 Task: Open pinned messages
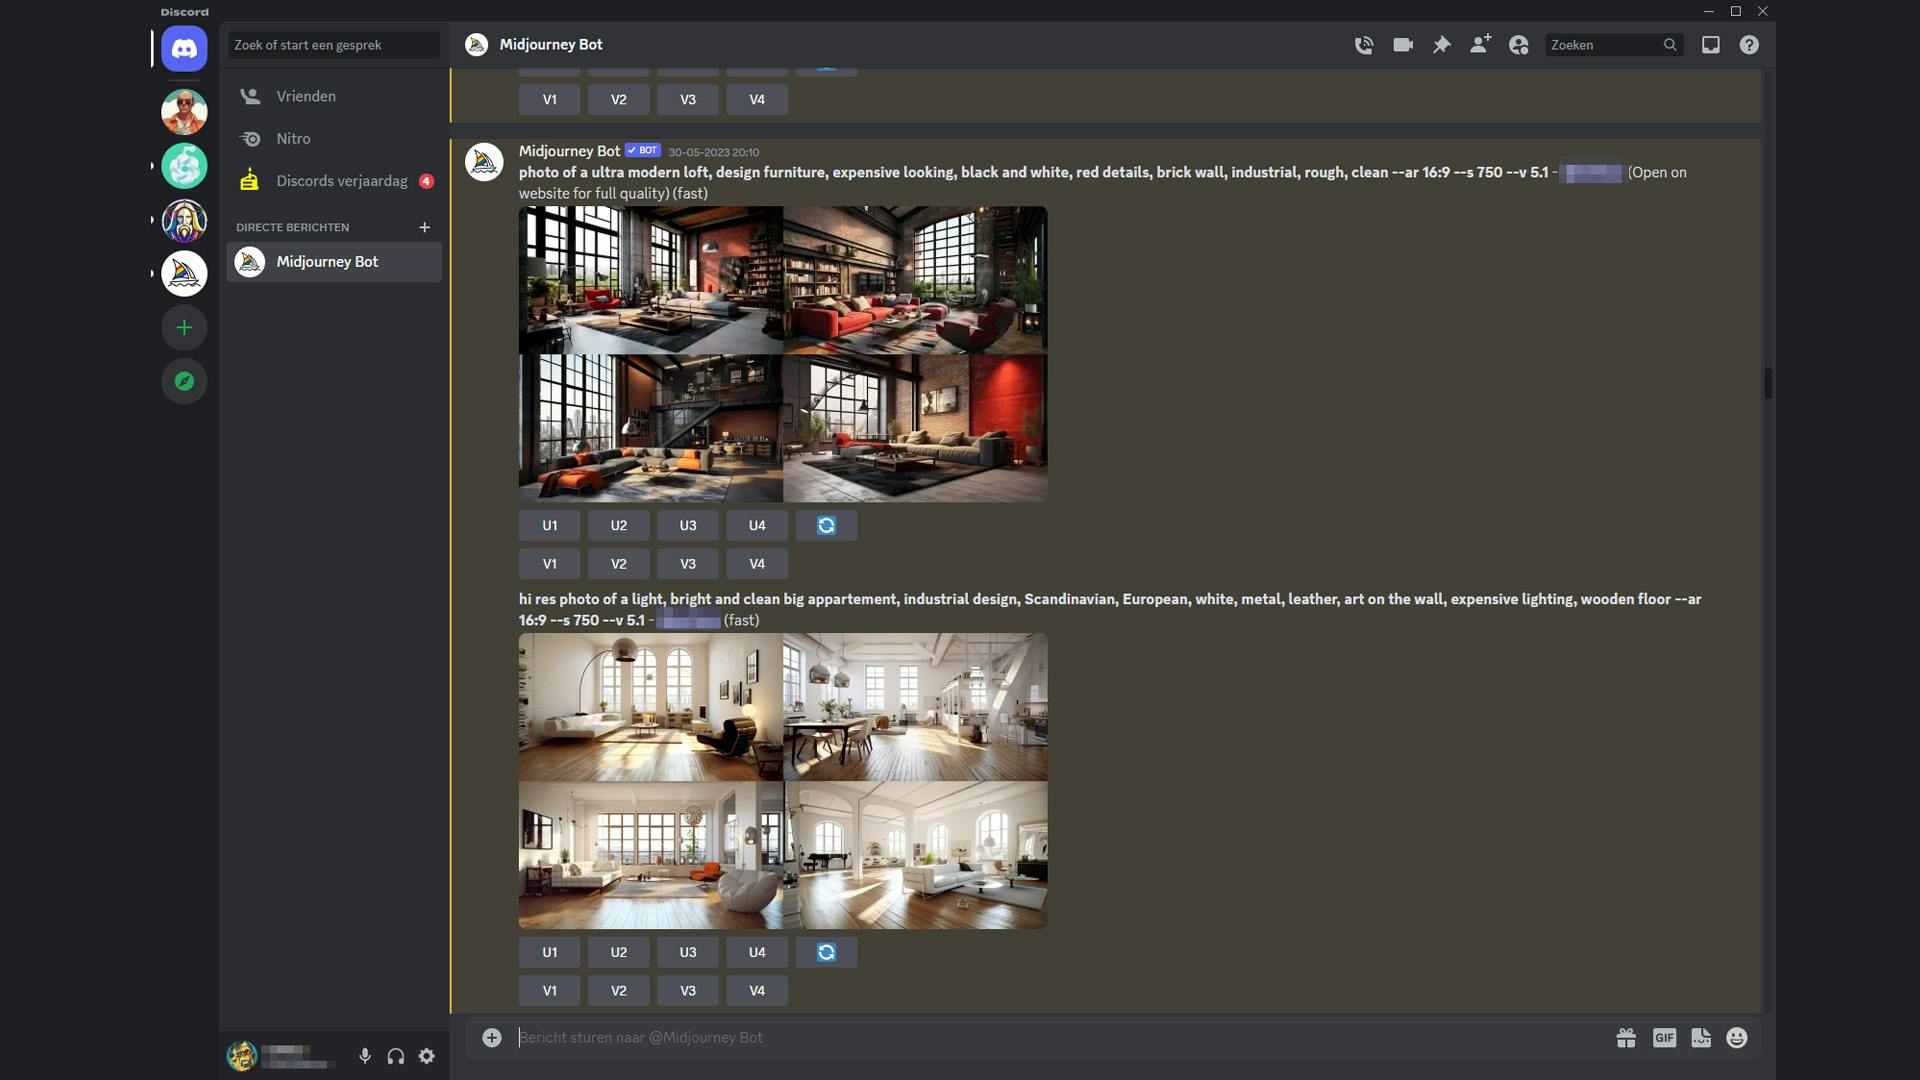coord(1441,45)
